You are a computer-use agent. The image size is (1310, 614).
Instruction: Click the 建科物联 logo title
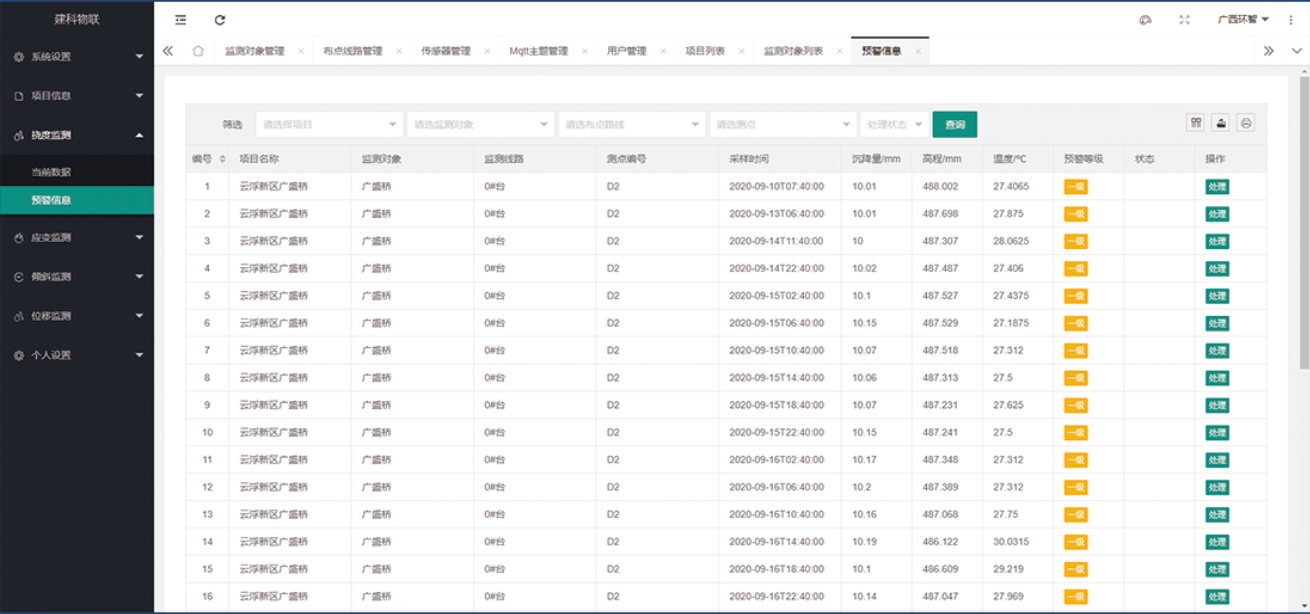77,19
